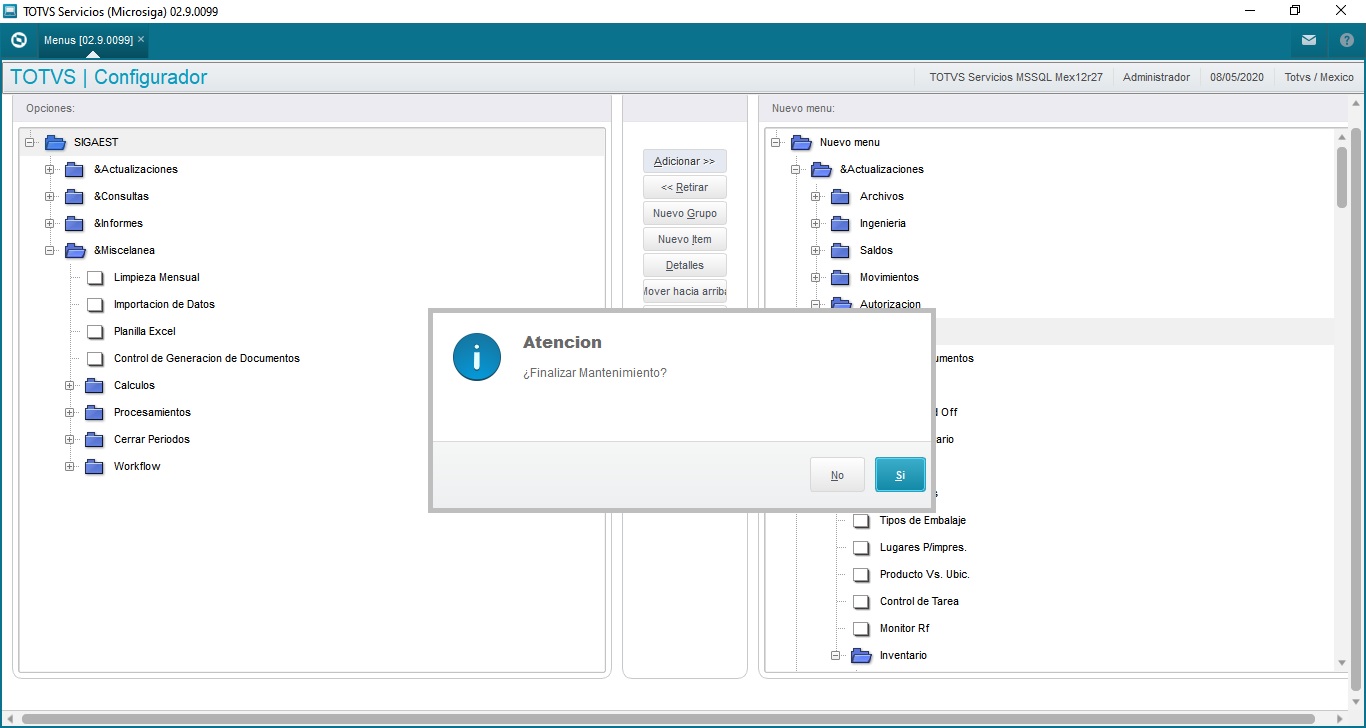The width and height of the screenshot is (1366, 728).
Task: Expand the Cerrar Periodos node
Action: click(x=69, y=439)
